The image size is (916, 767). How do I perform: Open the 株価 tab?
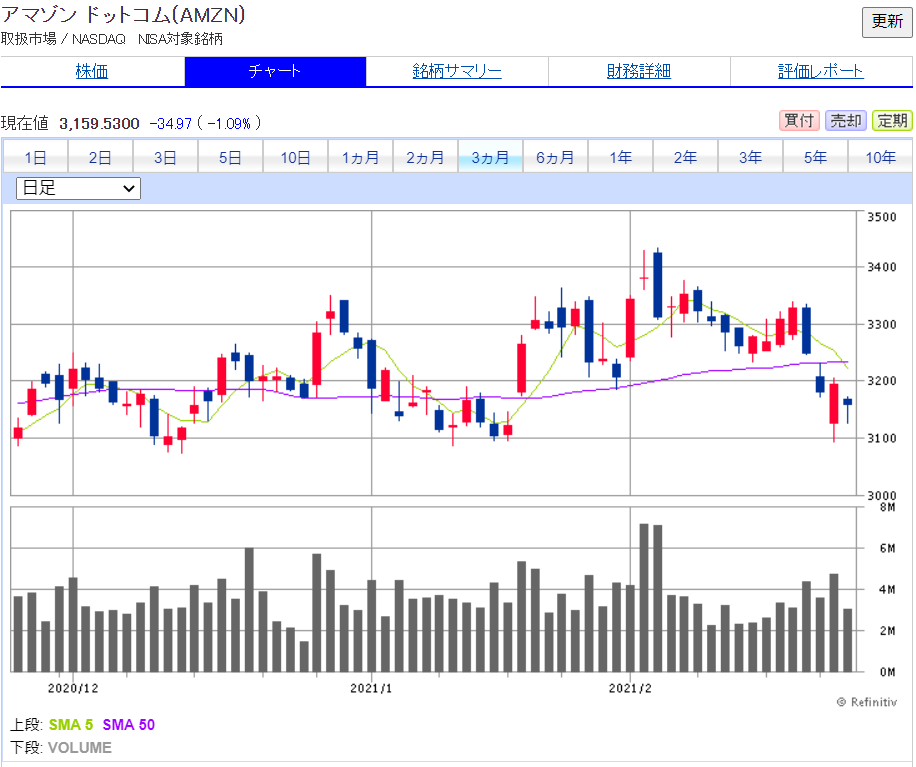pyautogui.click(x=92, y=71)
